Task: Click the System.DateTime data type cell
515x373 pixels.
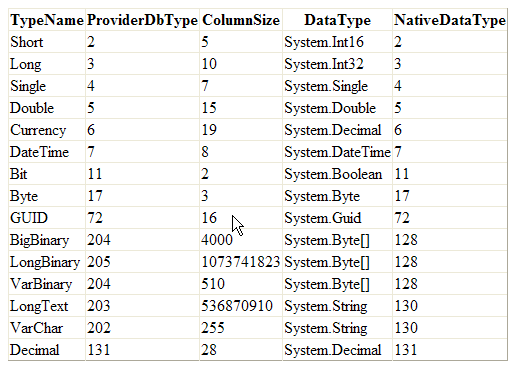Action: coord(337,152)
